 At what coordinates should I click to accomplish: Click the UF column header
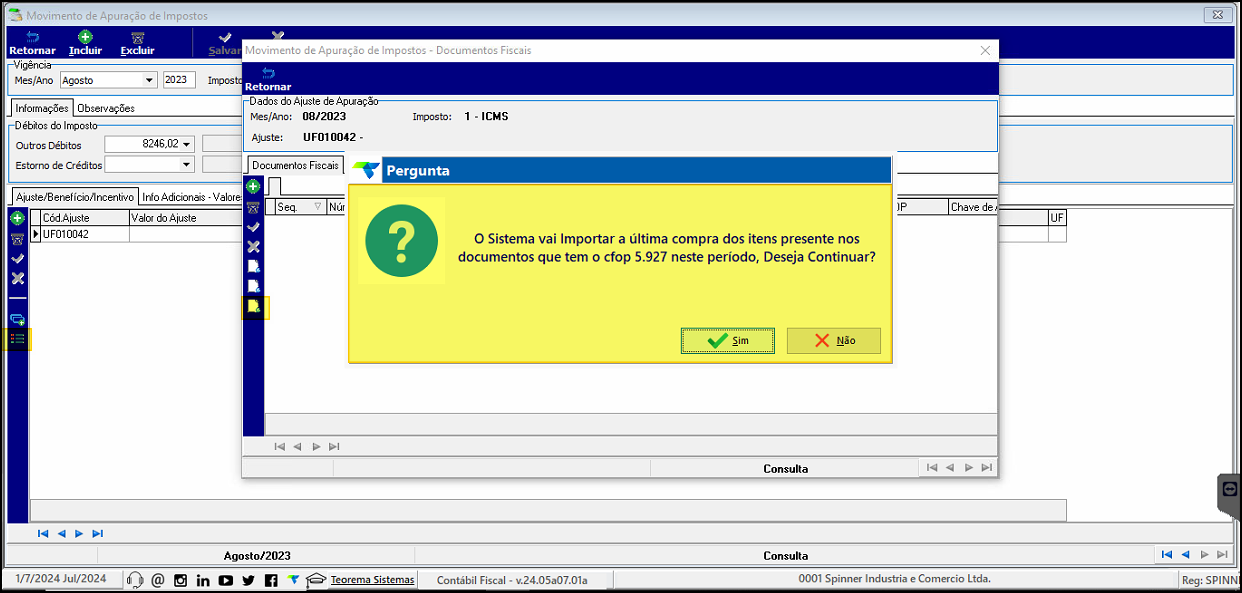(1056, 218)
